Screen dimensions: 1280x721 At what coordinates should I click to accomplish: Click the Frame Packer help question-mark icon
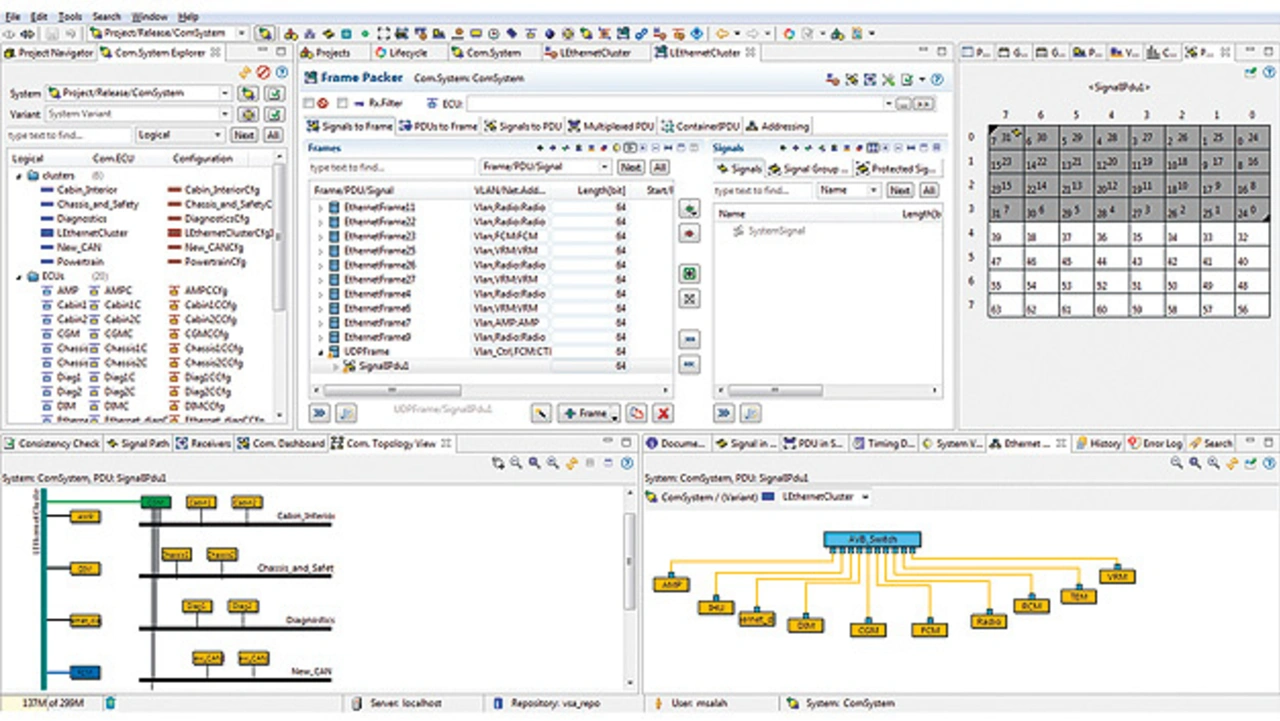(937, 79)
